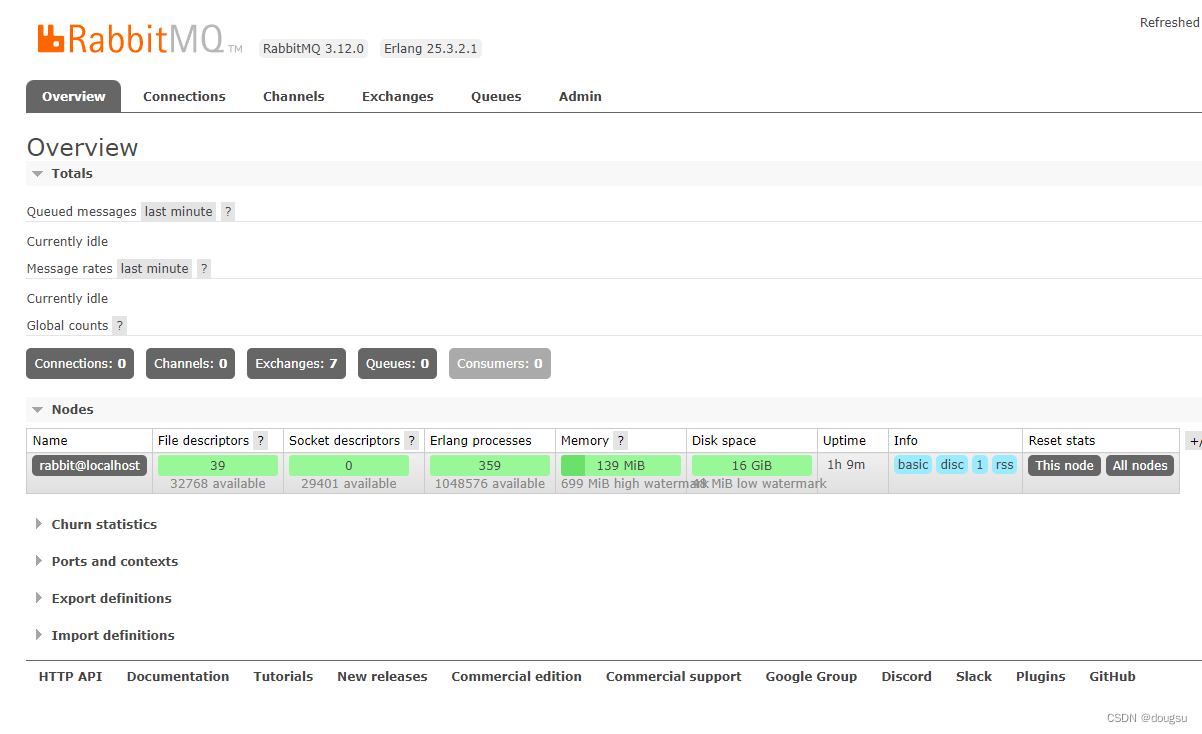Screen dimensions: 1202x734
Task: Open the GitHub footer link
Action: click(1113, 677)
